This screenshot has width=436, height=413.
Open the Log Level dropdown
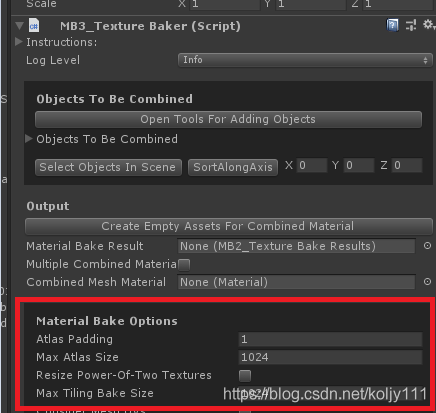tap(305, 60)
